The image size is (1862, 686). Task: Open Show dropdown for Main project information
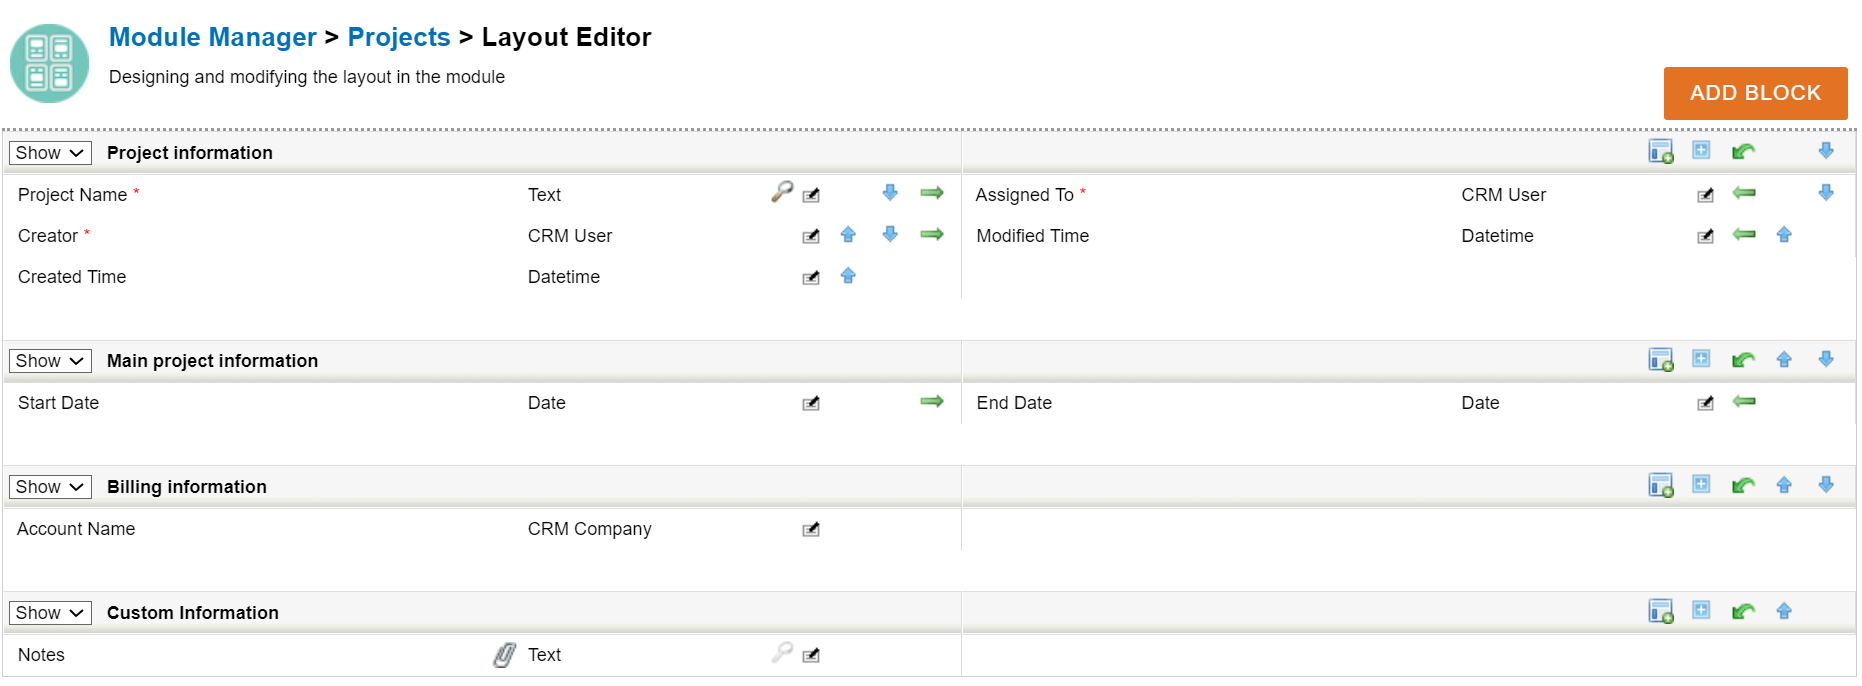50,361
